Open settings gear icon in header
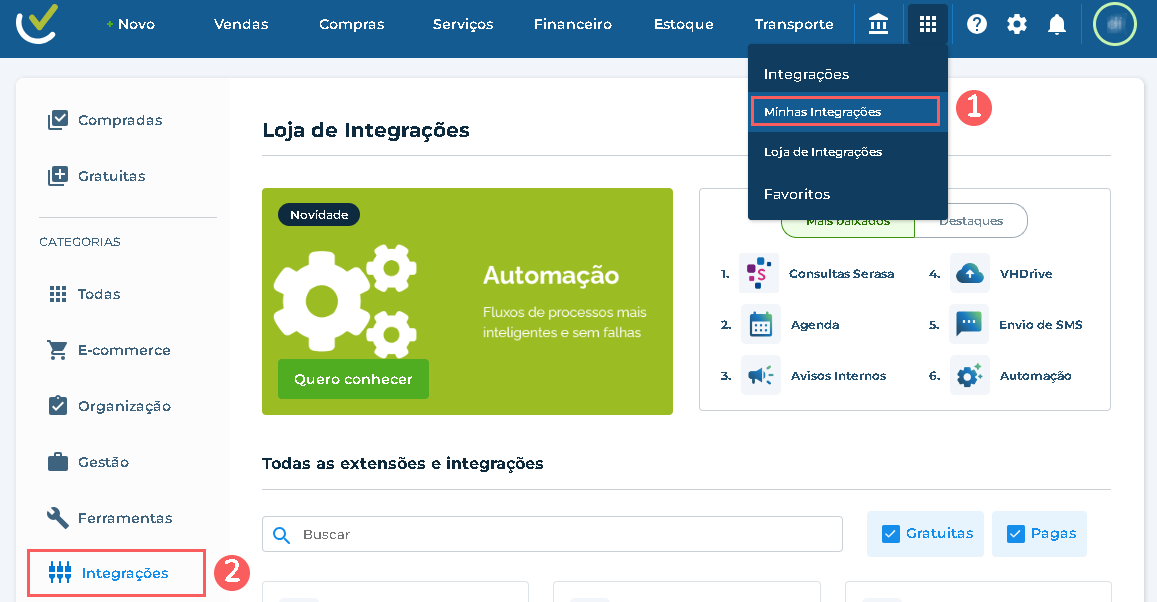This screenshot has width=1157, height=602. coord(1017,24)
